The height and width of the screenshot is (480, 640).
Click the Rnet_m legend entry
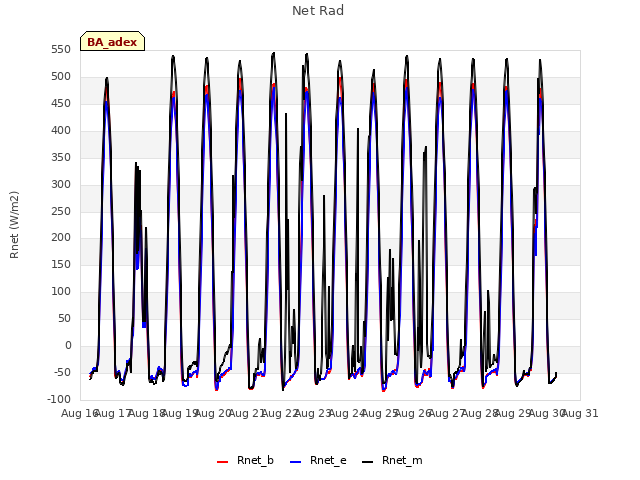[x=392, y=461]
